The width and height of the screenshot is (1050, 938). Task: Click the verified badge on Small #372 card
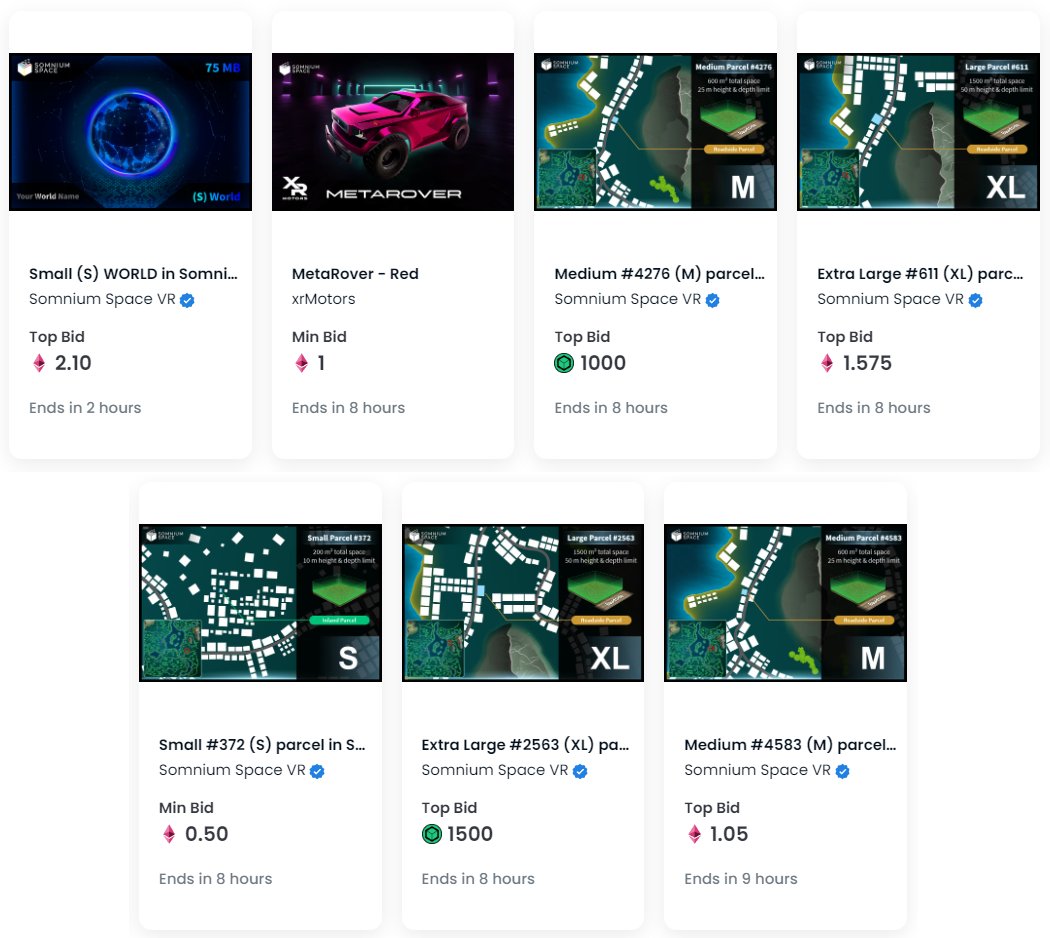317,771
